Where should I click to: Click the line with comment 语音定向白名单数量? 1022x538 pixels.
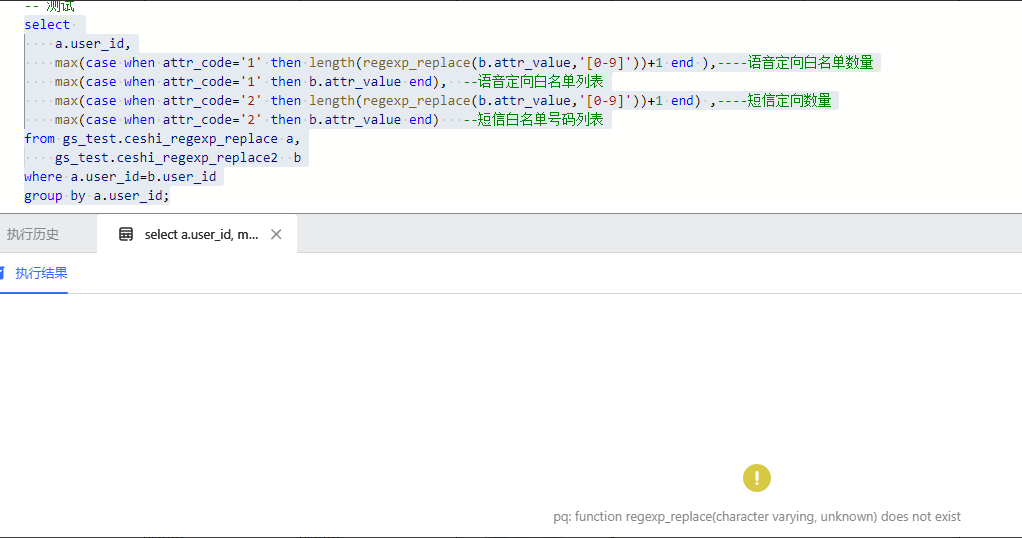(x=463, y=63)
